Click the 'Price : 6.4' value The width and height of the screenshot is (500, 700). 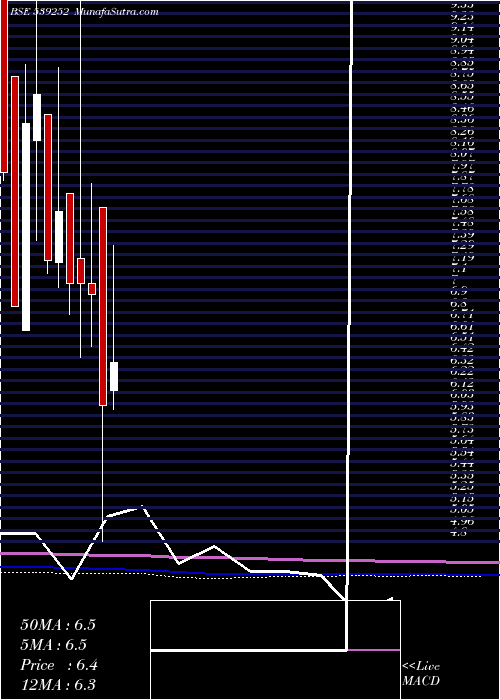(x=59, y=665)
